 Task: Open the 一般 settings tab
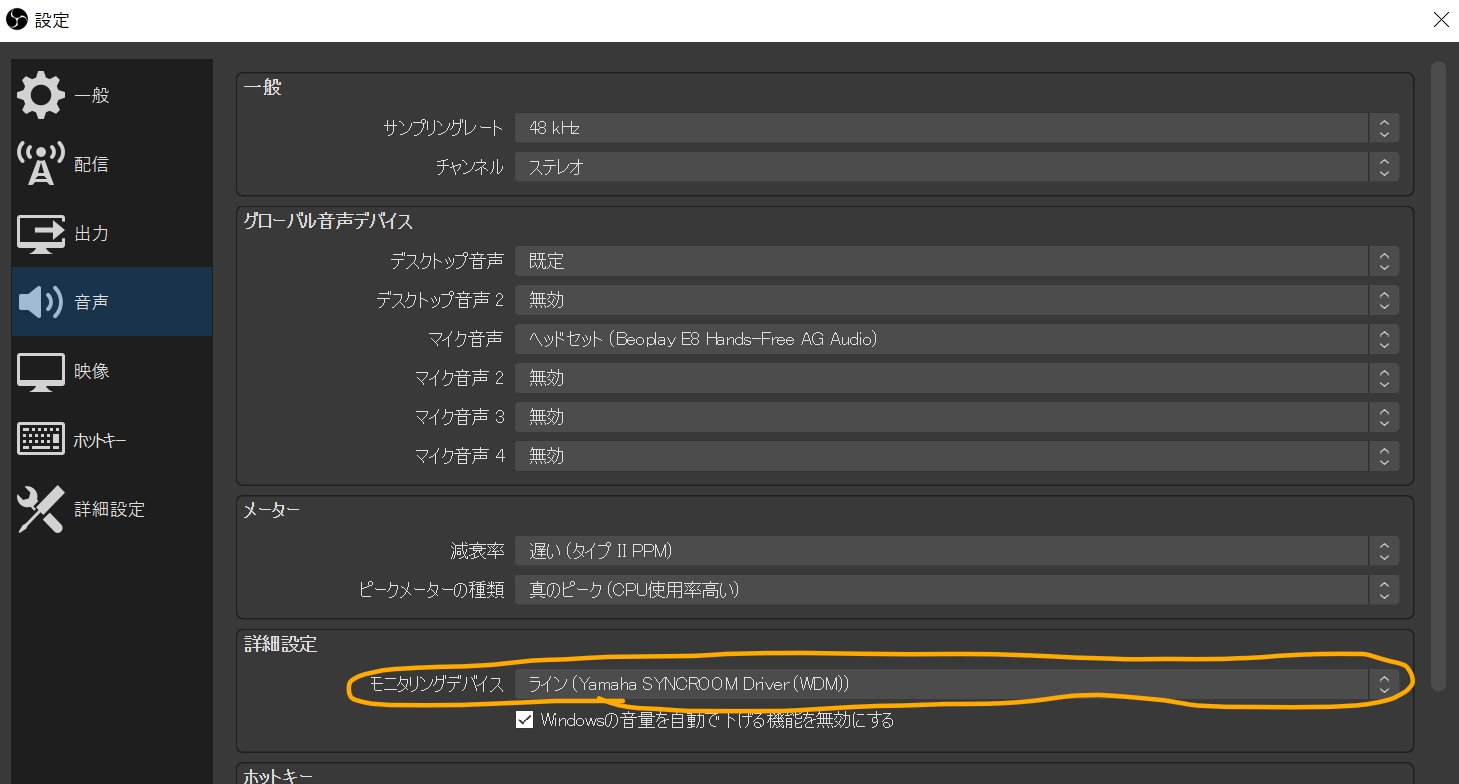112,95
